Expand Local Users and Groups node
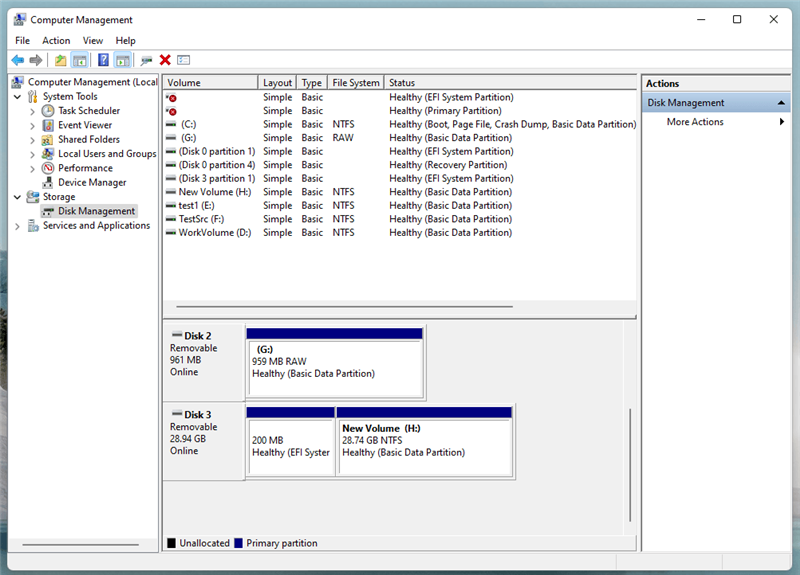Viewport: 800px width, 575px height. pos(32,154)
